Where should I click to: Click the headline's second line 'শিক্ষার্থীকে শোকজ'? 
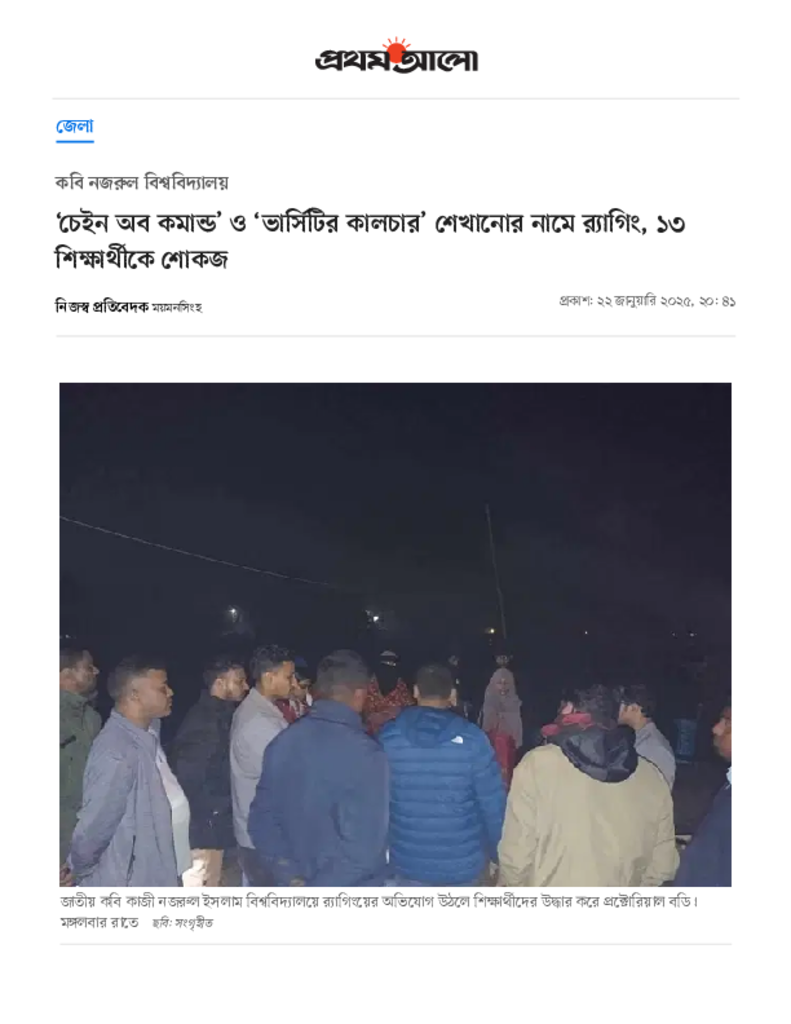coord(142,259)
